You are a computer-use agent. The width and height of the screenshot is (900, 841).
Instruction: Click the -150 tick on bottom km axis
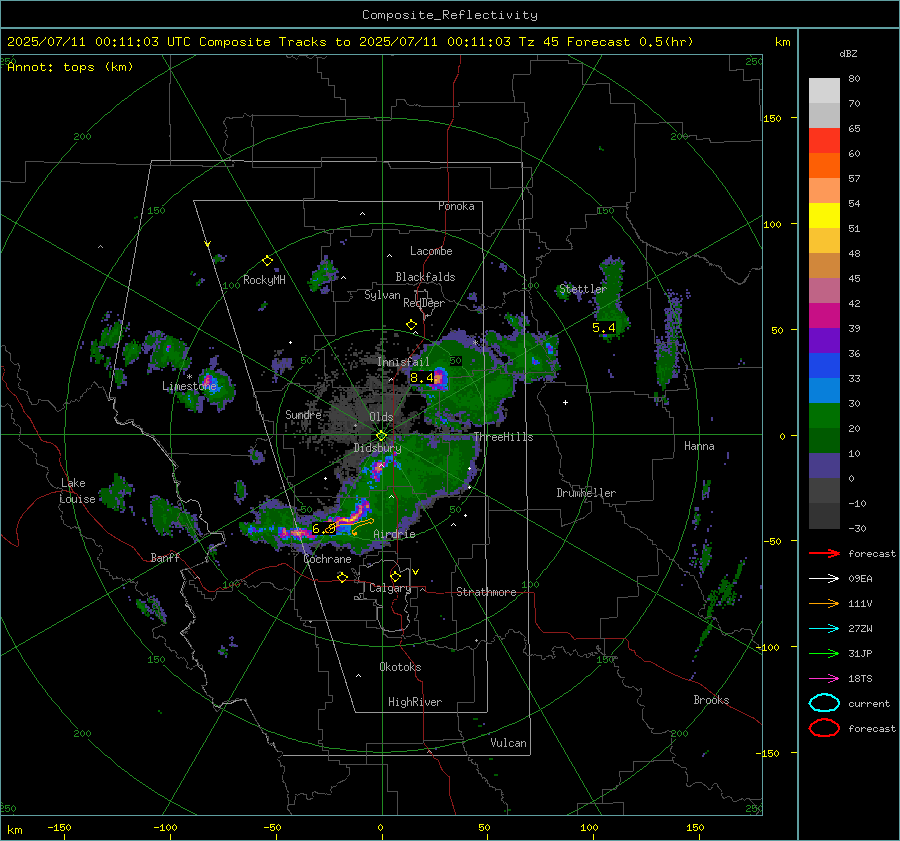(59, 827)
